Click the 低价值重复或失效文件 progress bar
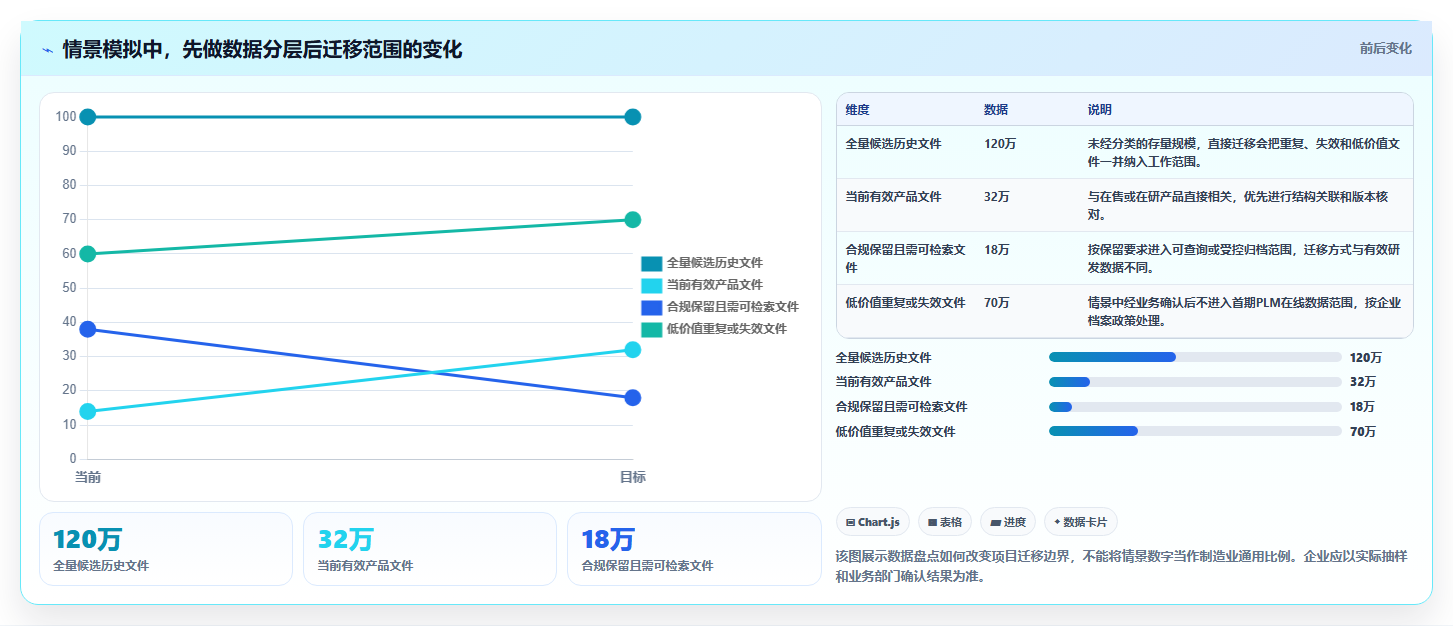This screenshot has width=1453, height=626. pyautogui.click(x=1195, y=431)
